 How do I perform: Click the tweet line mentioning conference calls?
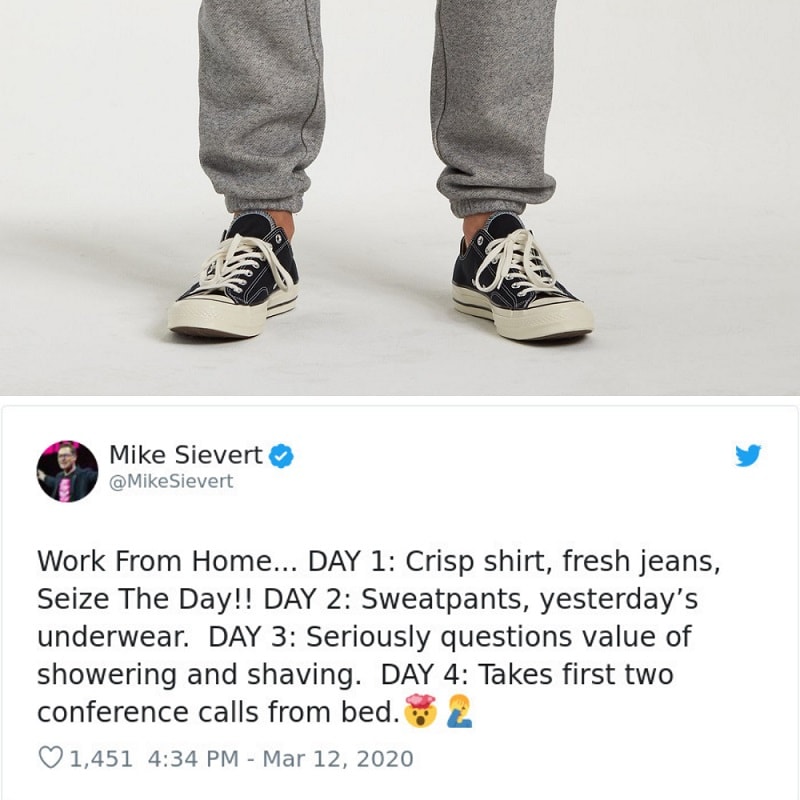(x=218, y=712)
